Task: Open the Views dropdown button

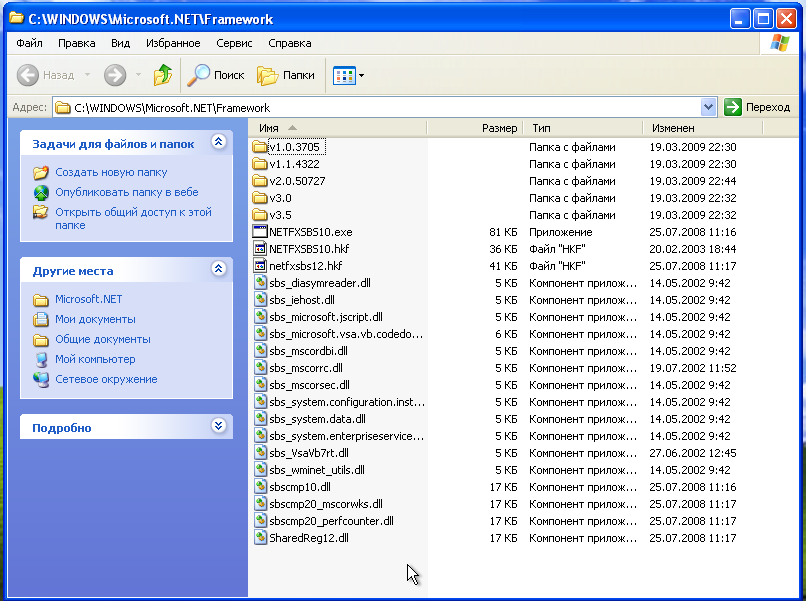Action: coord(349,75)
